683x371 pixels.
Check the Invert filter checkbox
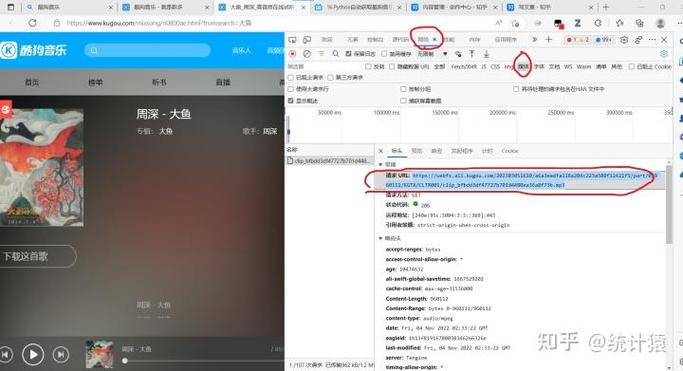tap(369, 67)
